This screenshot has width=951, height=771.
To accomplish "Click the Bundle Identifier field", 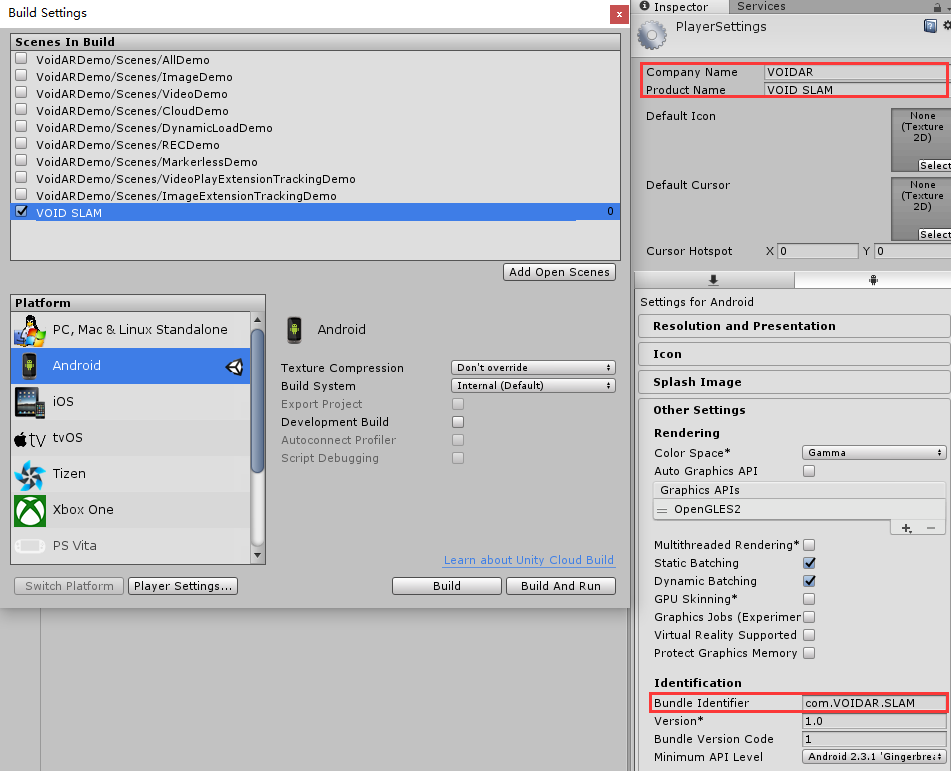I will pos(874,703).
